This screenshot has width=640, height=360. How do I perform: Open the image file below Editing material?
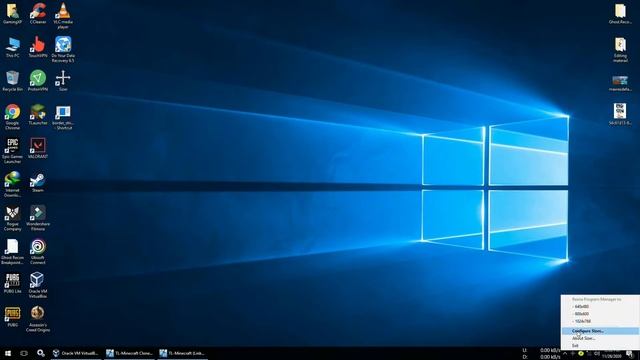(x=620, y=83)
